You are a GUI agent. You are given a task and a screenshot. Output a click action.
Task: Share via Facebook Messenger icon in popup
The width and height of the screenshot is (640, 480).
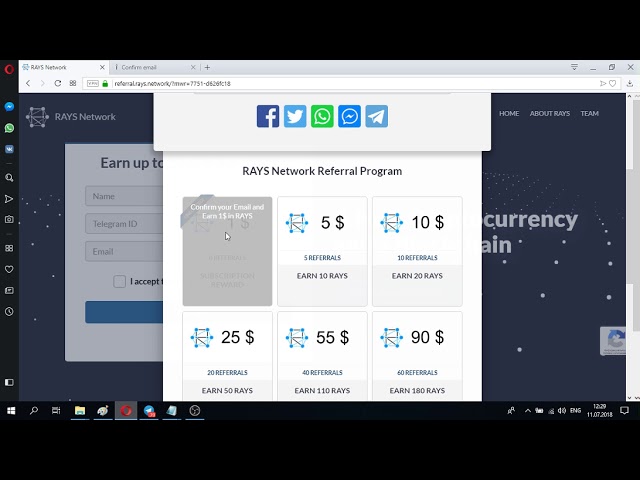click(x=349, y=116)
